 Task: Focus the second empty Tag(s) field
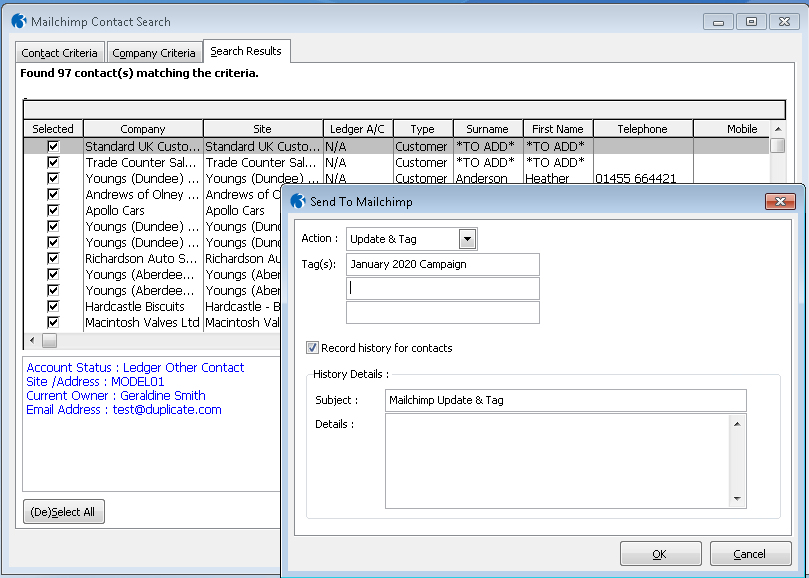pos(443,288)
